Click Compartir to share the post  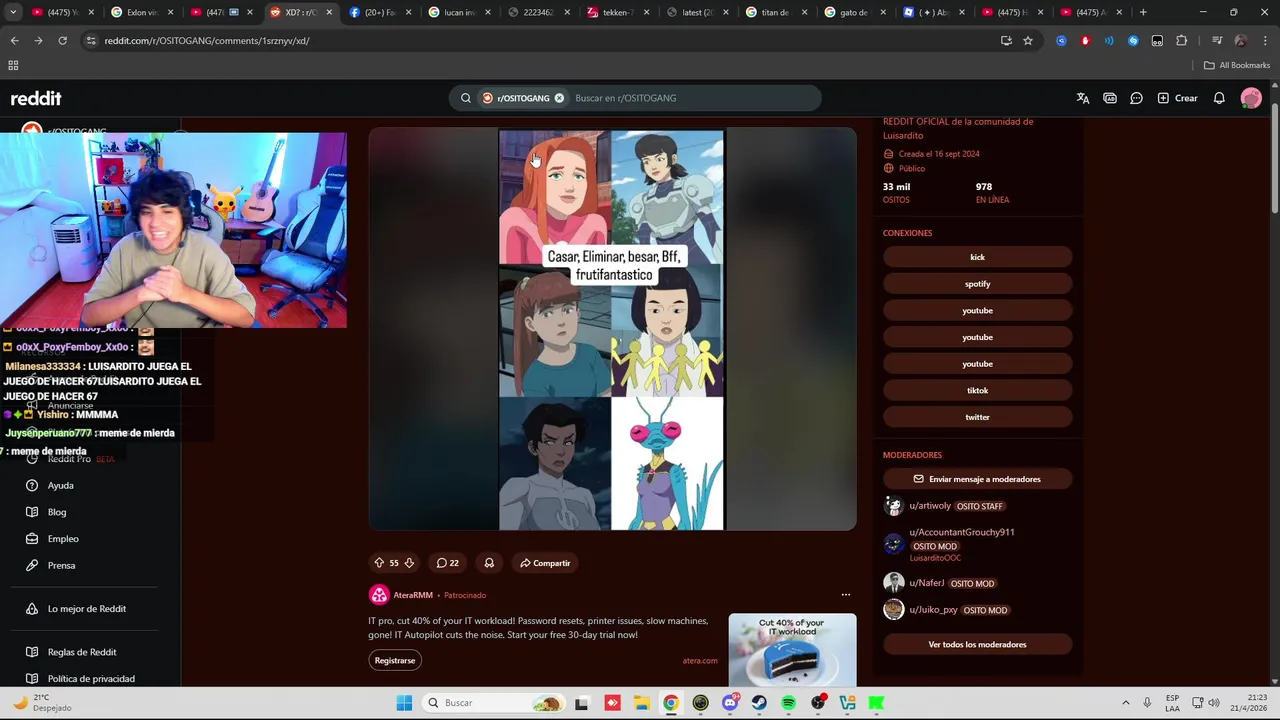coord(545,563)
